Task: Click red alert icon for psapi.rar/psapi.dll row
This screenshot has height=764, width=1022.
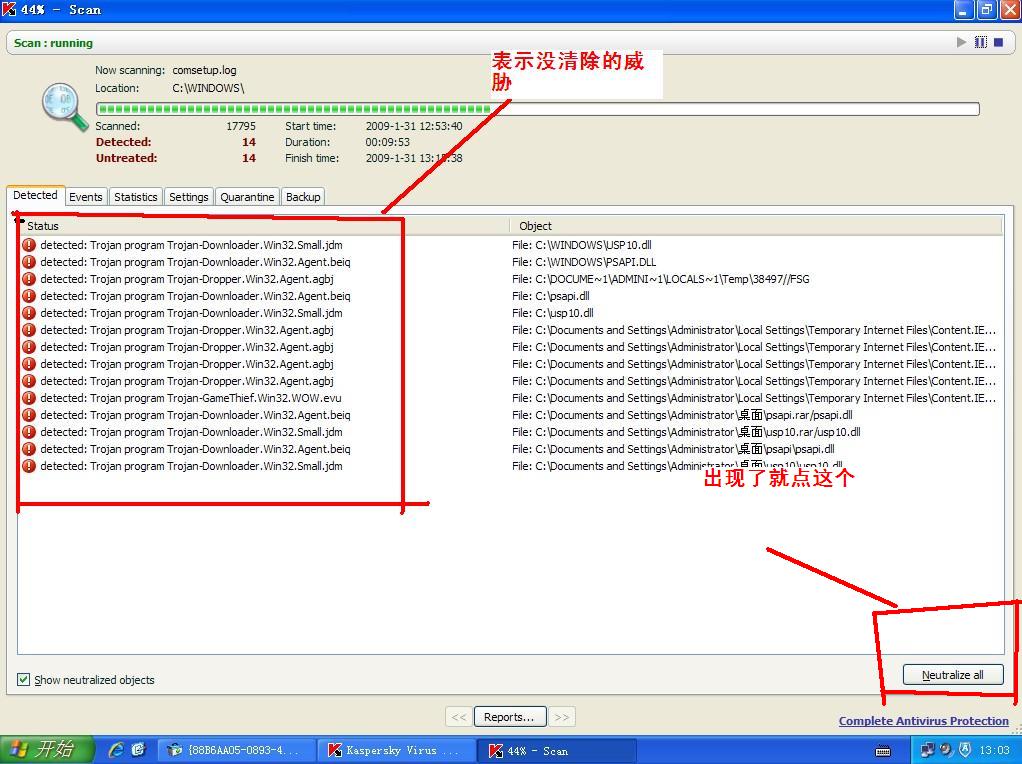Action: [x=29, y=415]
